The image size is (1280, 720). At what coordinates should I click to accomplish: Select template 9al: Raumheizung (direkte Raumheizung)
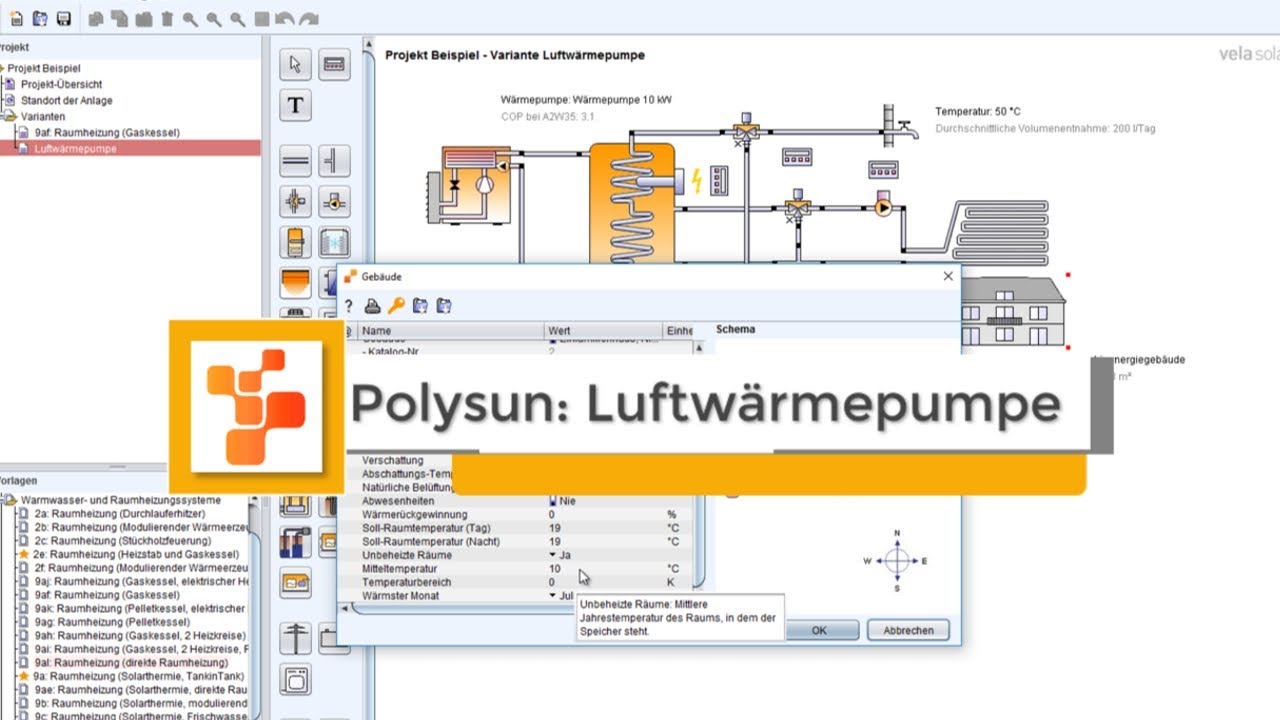pyautogui.click(x=131, y=663)
